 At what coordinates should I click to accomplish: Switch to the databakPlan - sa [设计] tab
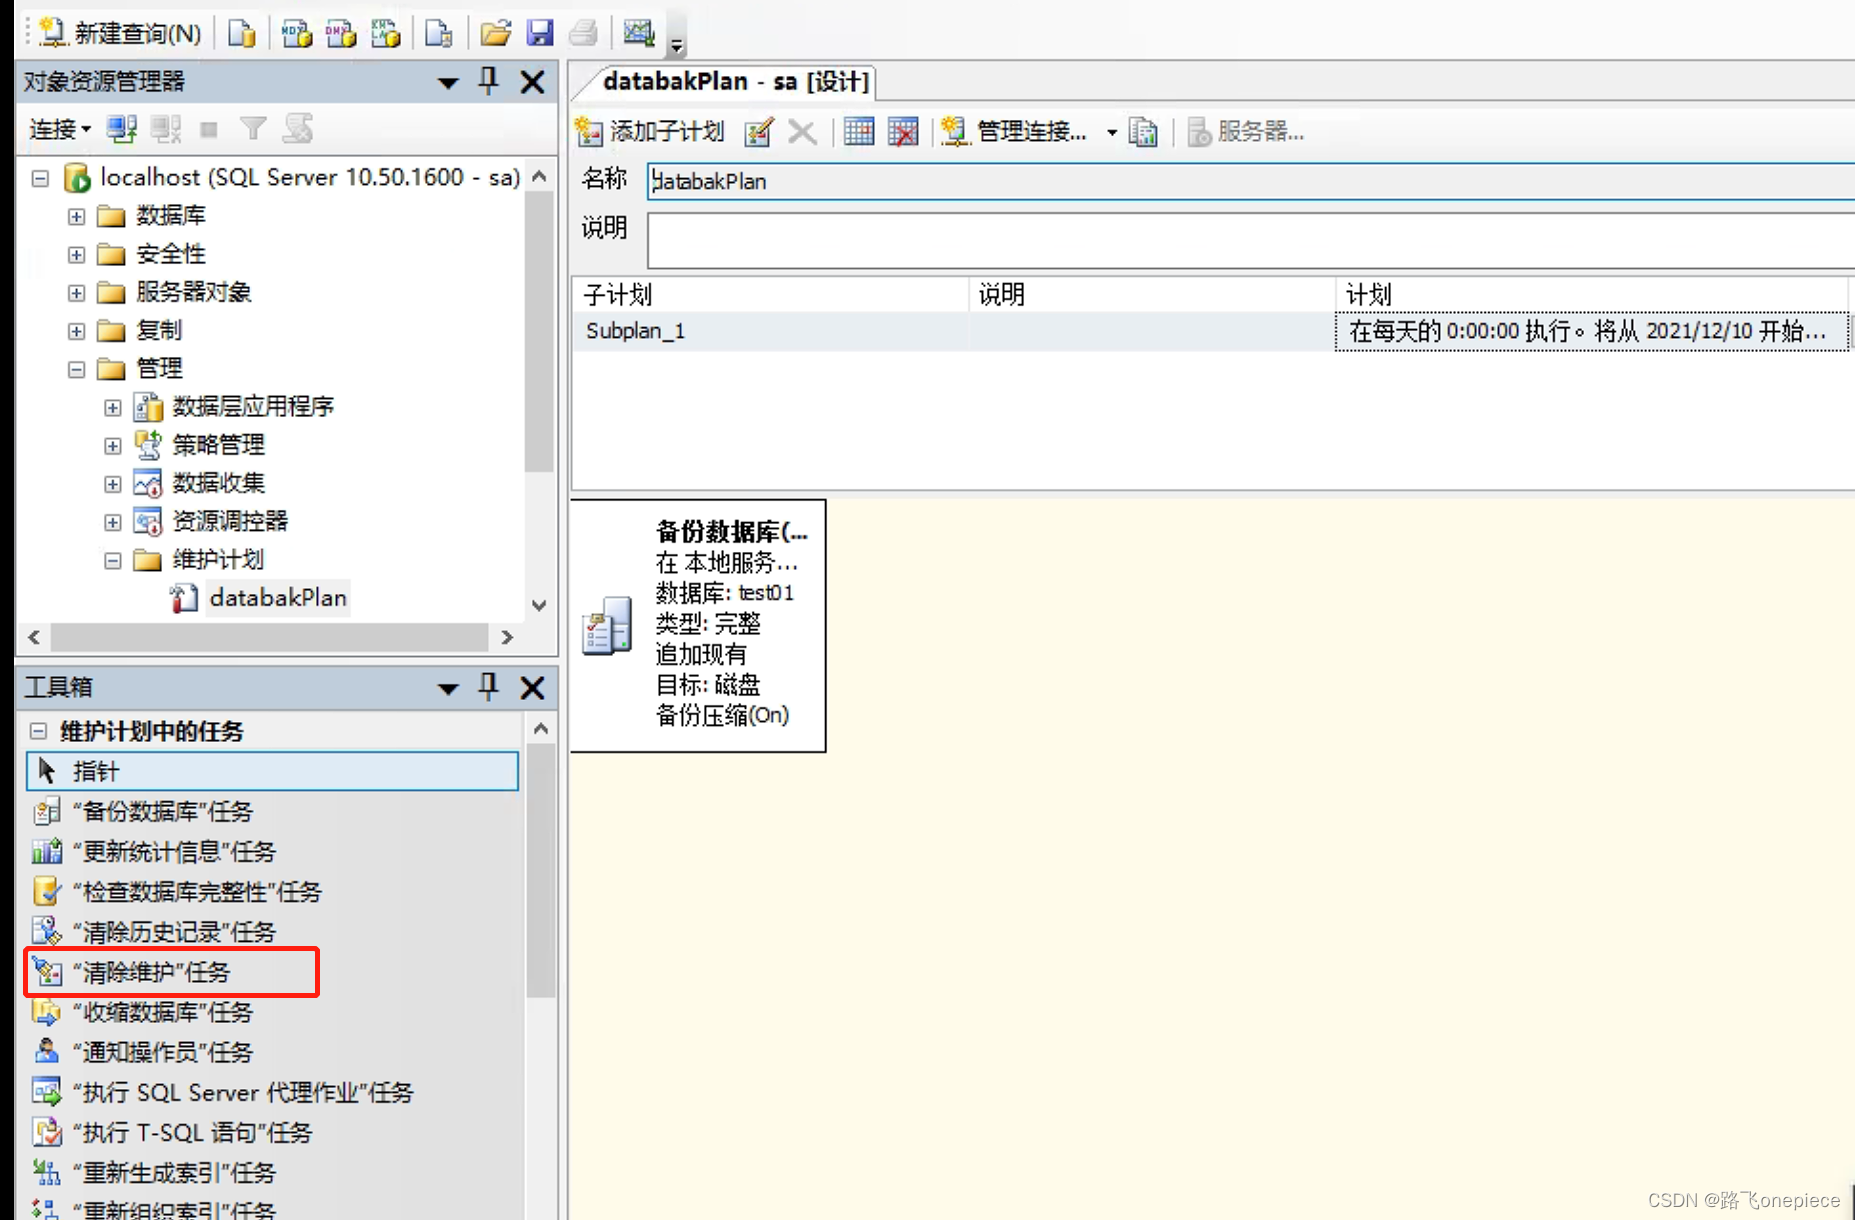[x=735, y=81]
